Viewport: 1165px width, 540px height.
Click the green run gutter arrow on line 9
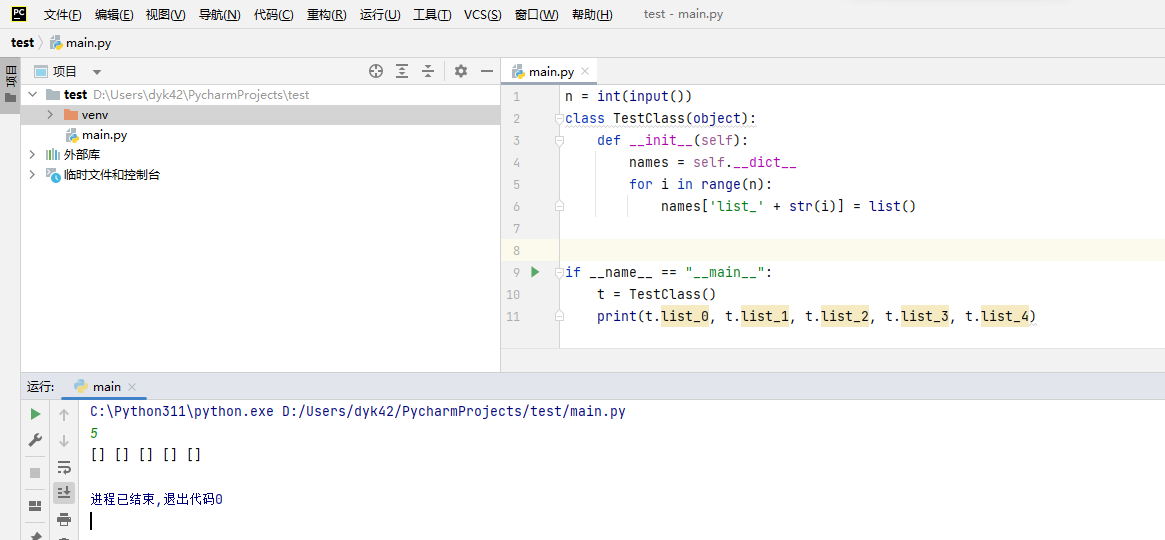(x=535, y=273)
